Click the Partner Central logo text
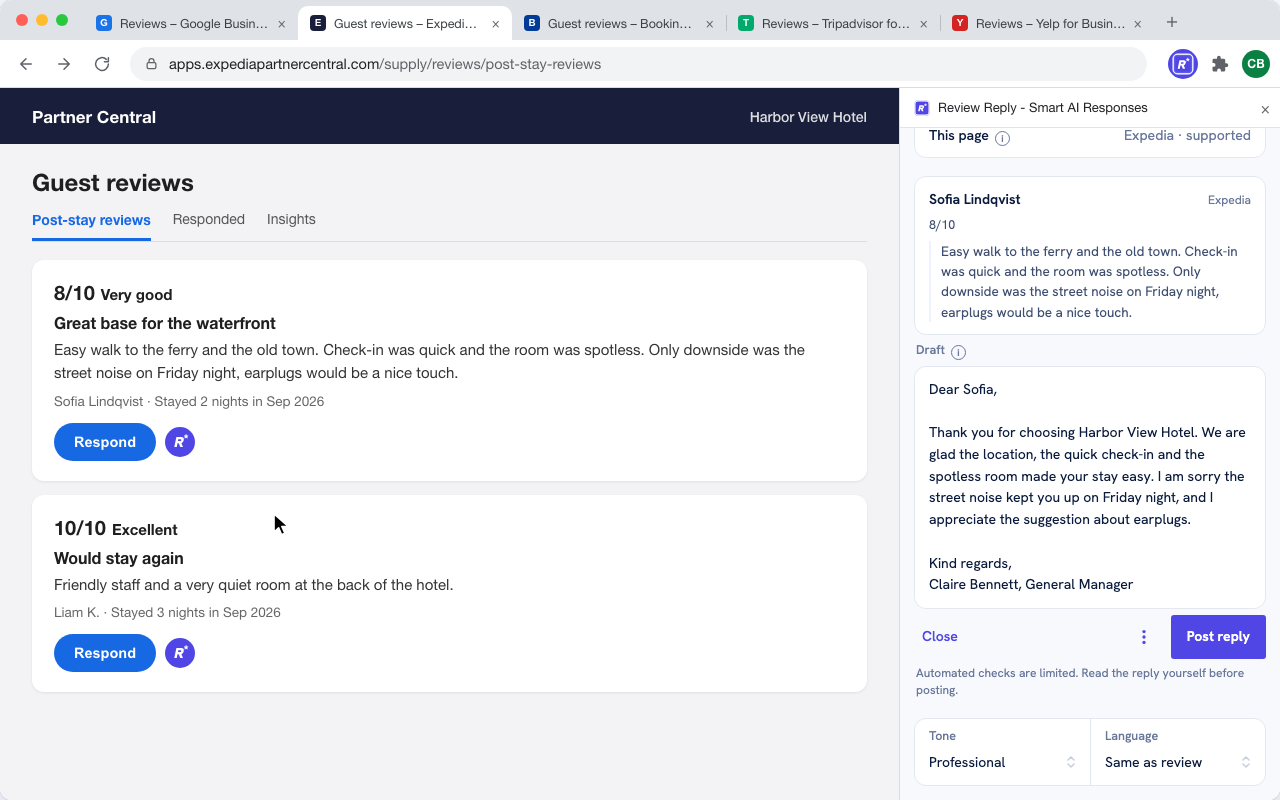This screenshot has height=800, width=1280. 94,117
